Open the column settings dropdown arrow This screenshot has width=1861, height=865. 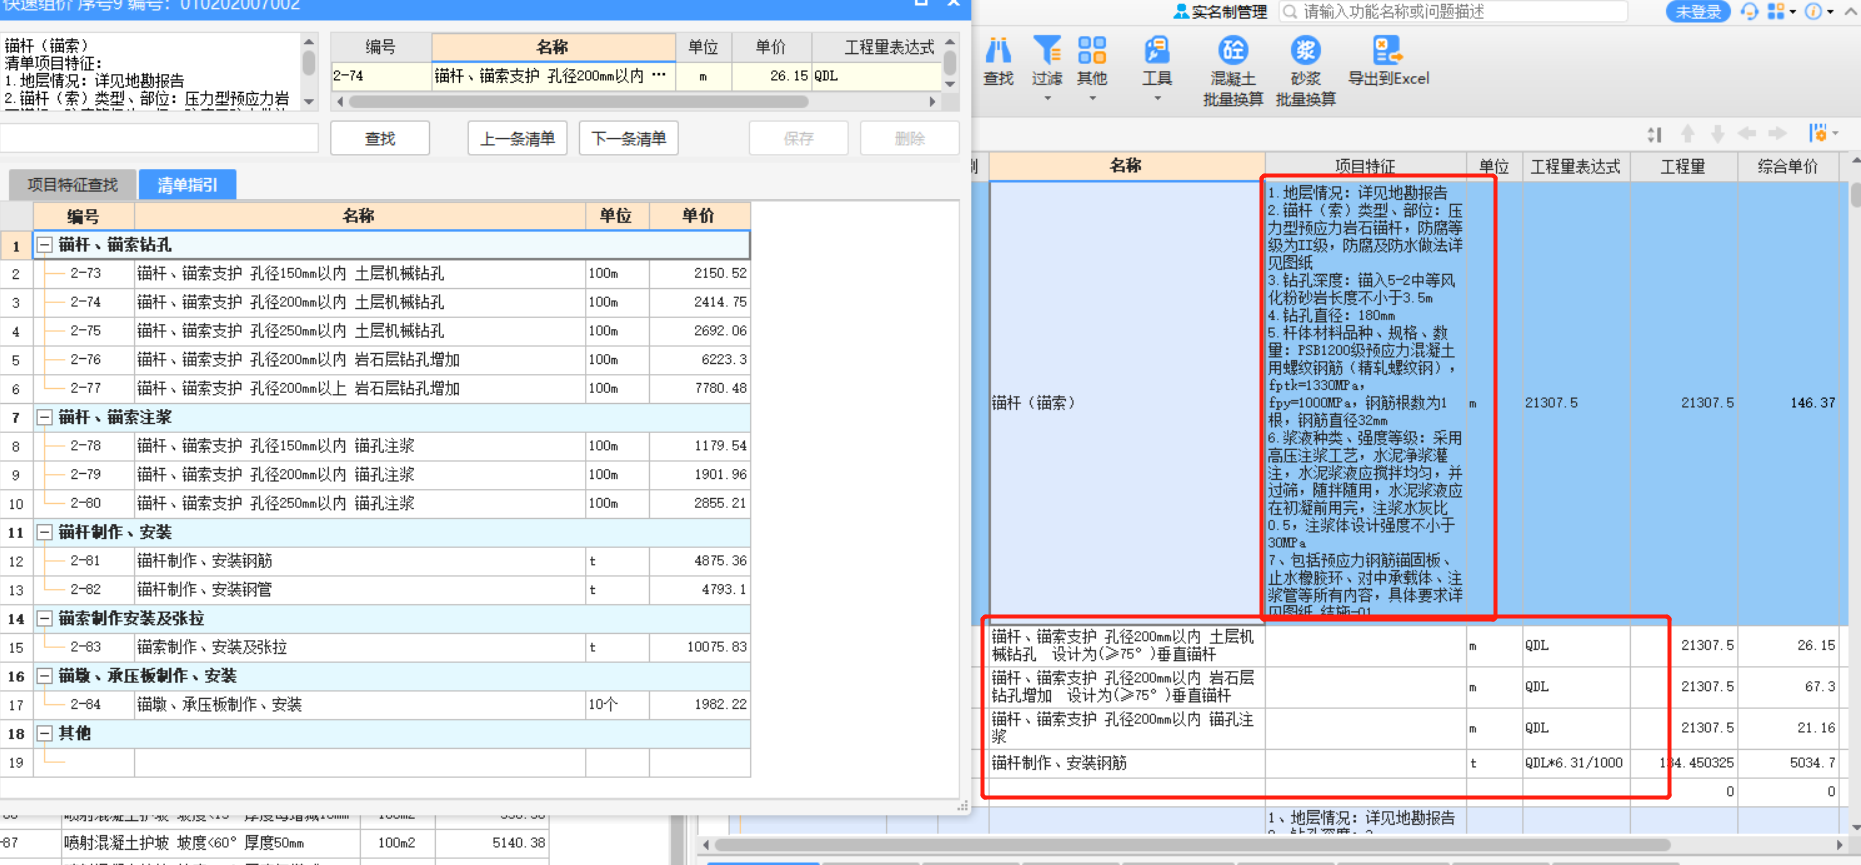click(x=1835, y=134)
